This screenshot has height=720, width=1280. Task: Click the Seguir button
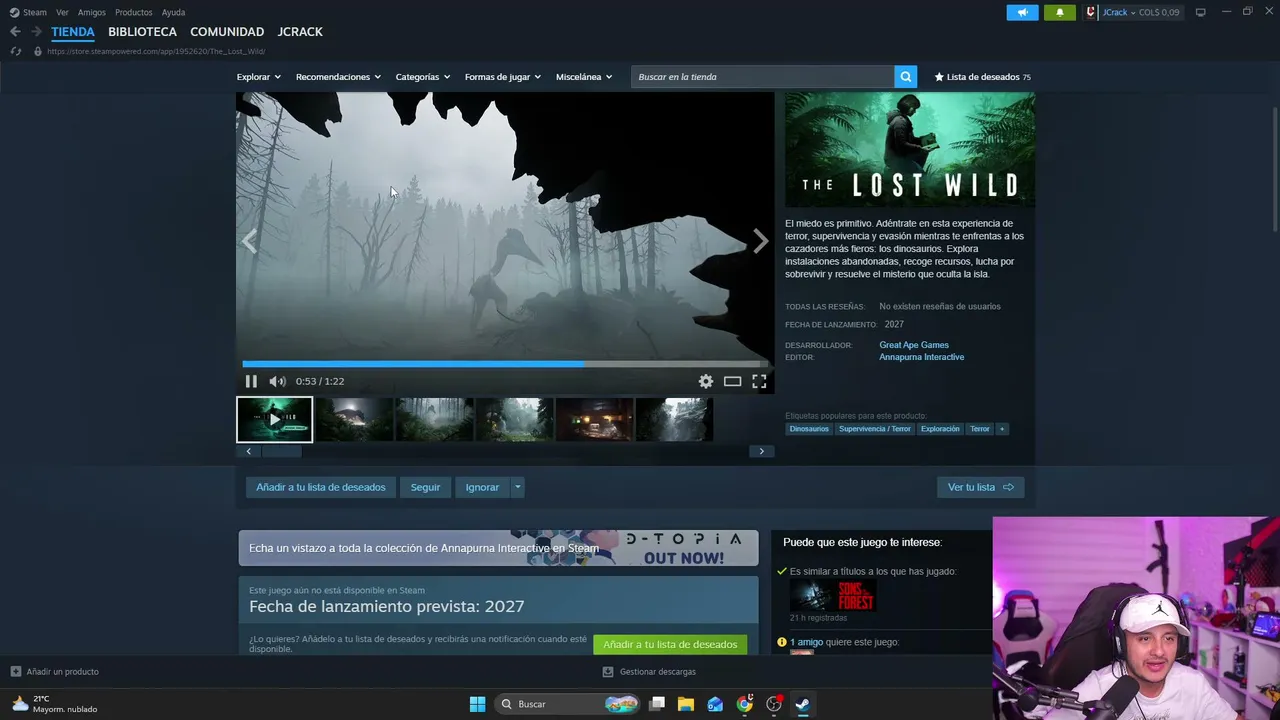[x=425, y=487]
